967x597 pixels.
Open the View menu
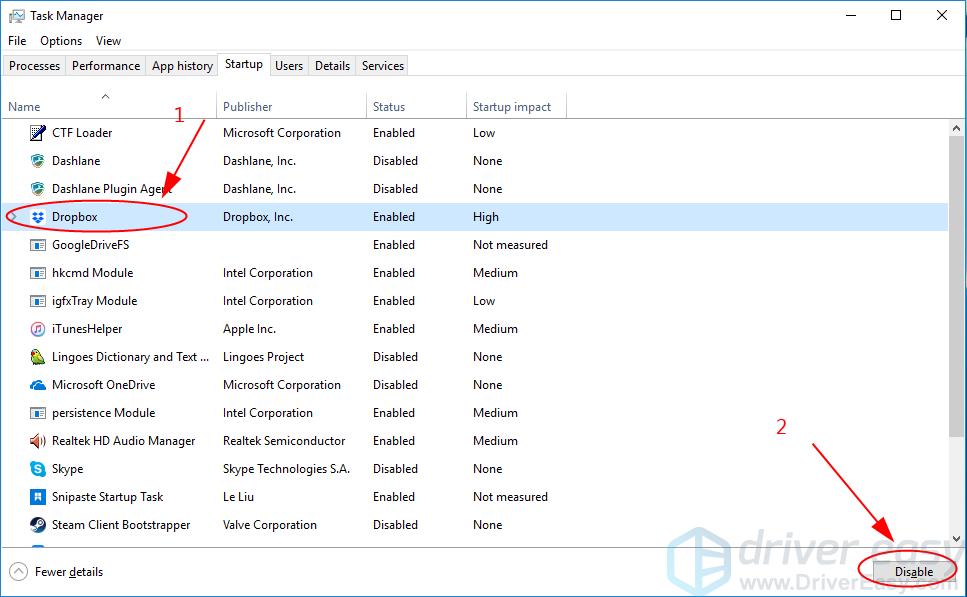[108, 41]
